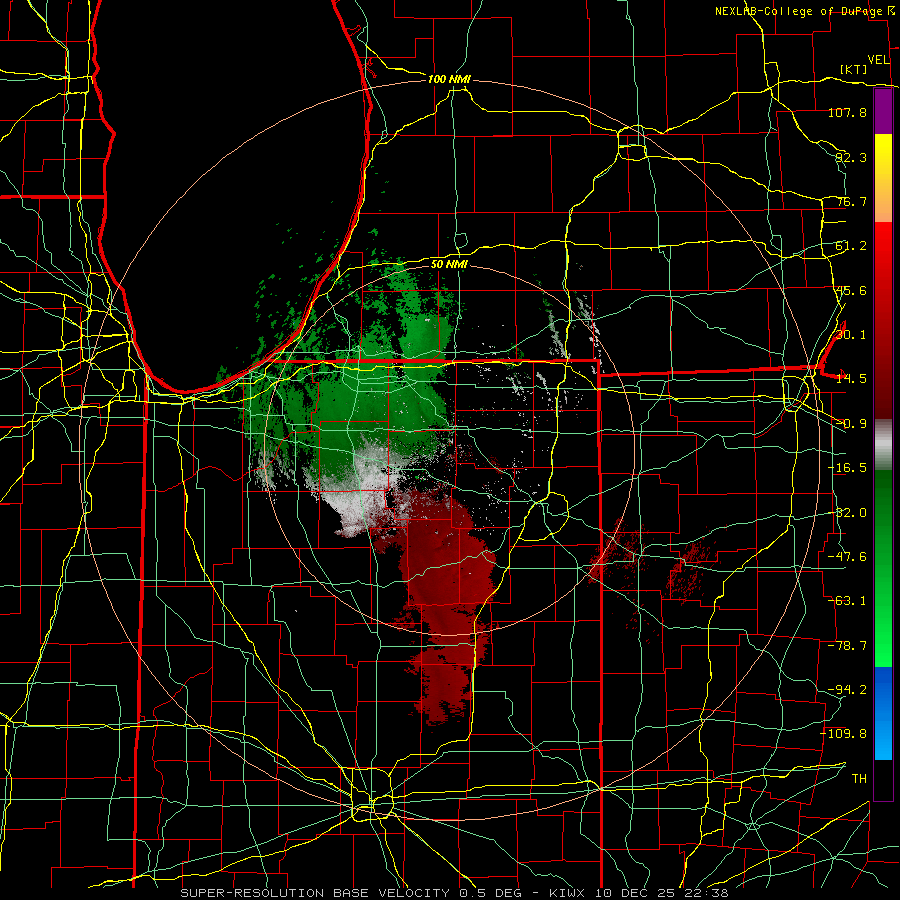Click the blue segment of velocity color bar
Viewport: 900px width, 900px height.
[x=883, y=713]
